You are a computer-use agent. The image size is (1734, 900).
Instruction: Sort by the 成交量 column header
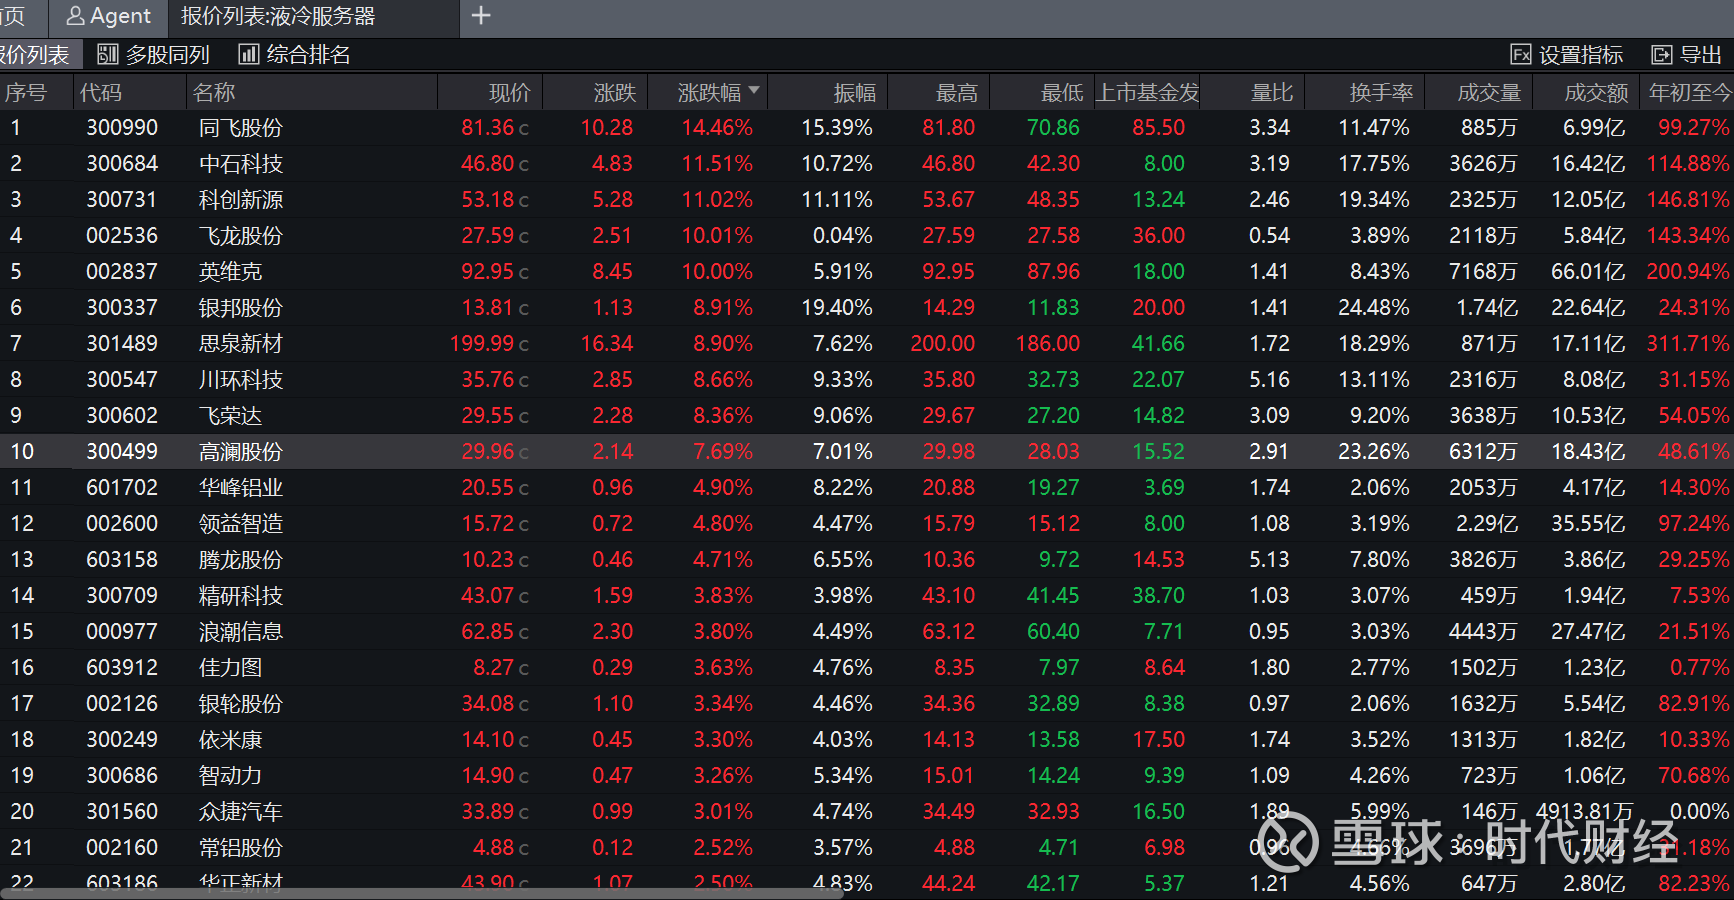[x=1488, y=93]
